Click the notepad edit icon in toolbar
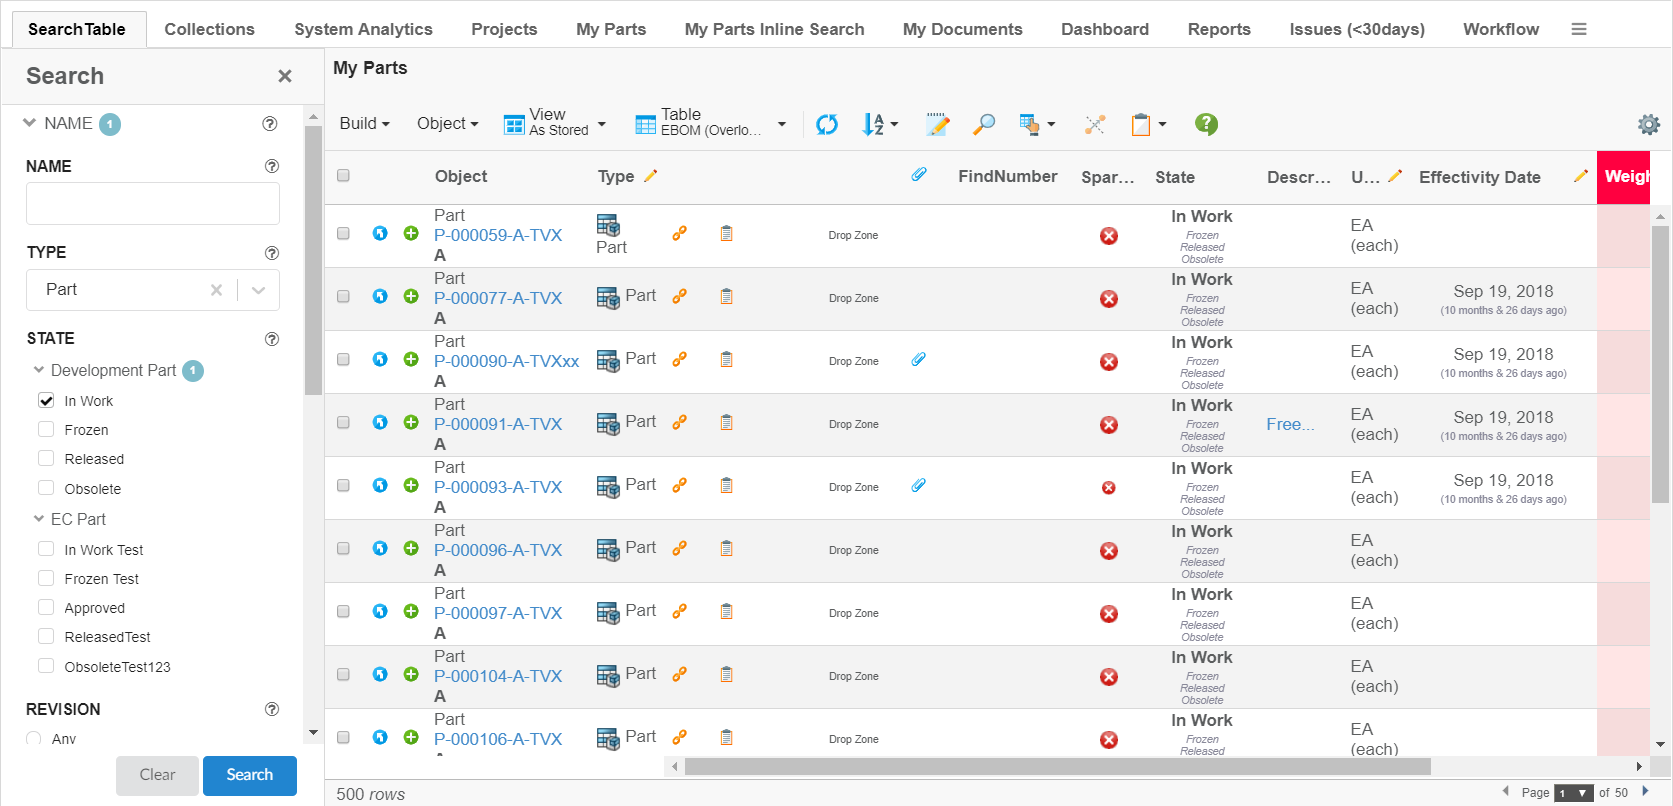Image resolution: width=1673 pixels, height=806 pixels. click(x=936, y=124)
